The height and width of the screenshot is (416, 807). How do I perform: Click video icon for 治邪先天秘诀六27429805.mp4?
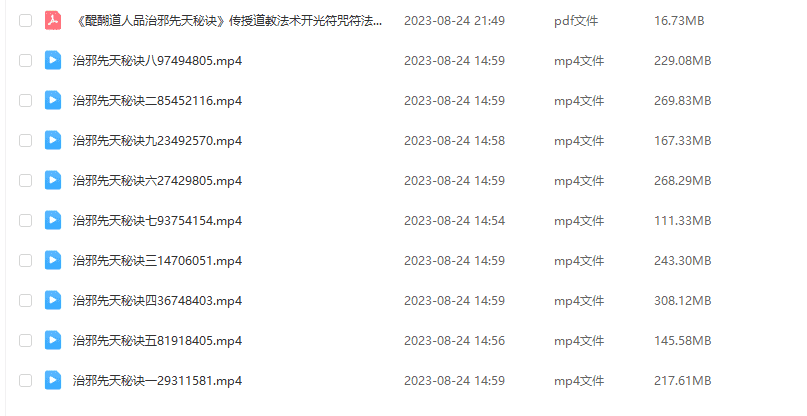53,180
